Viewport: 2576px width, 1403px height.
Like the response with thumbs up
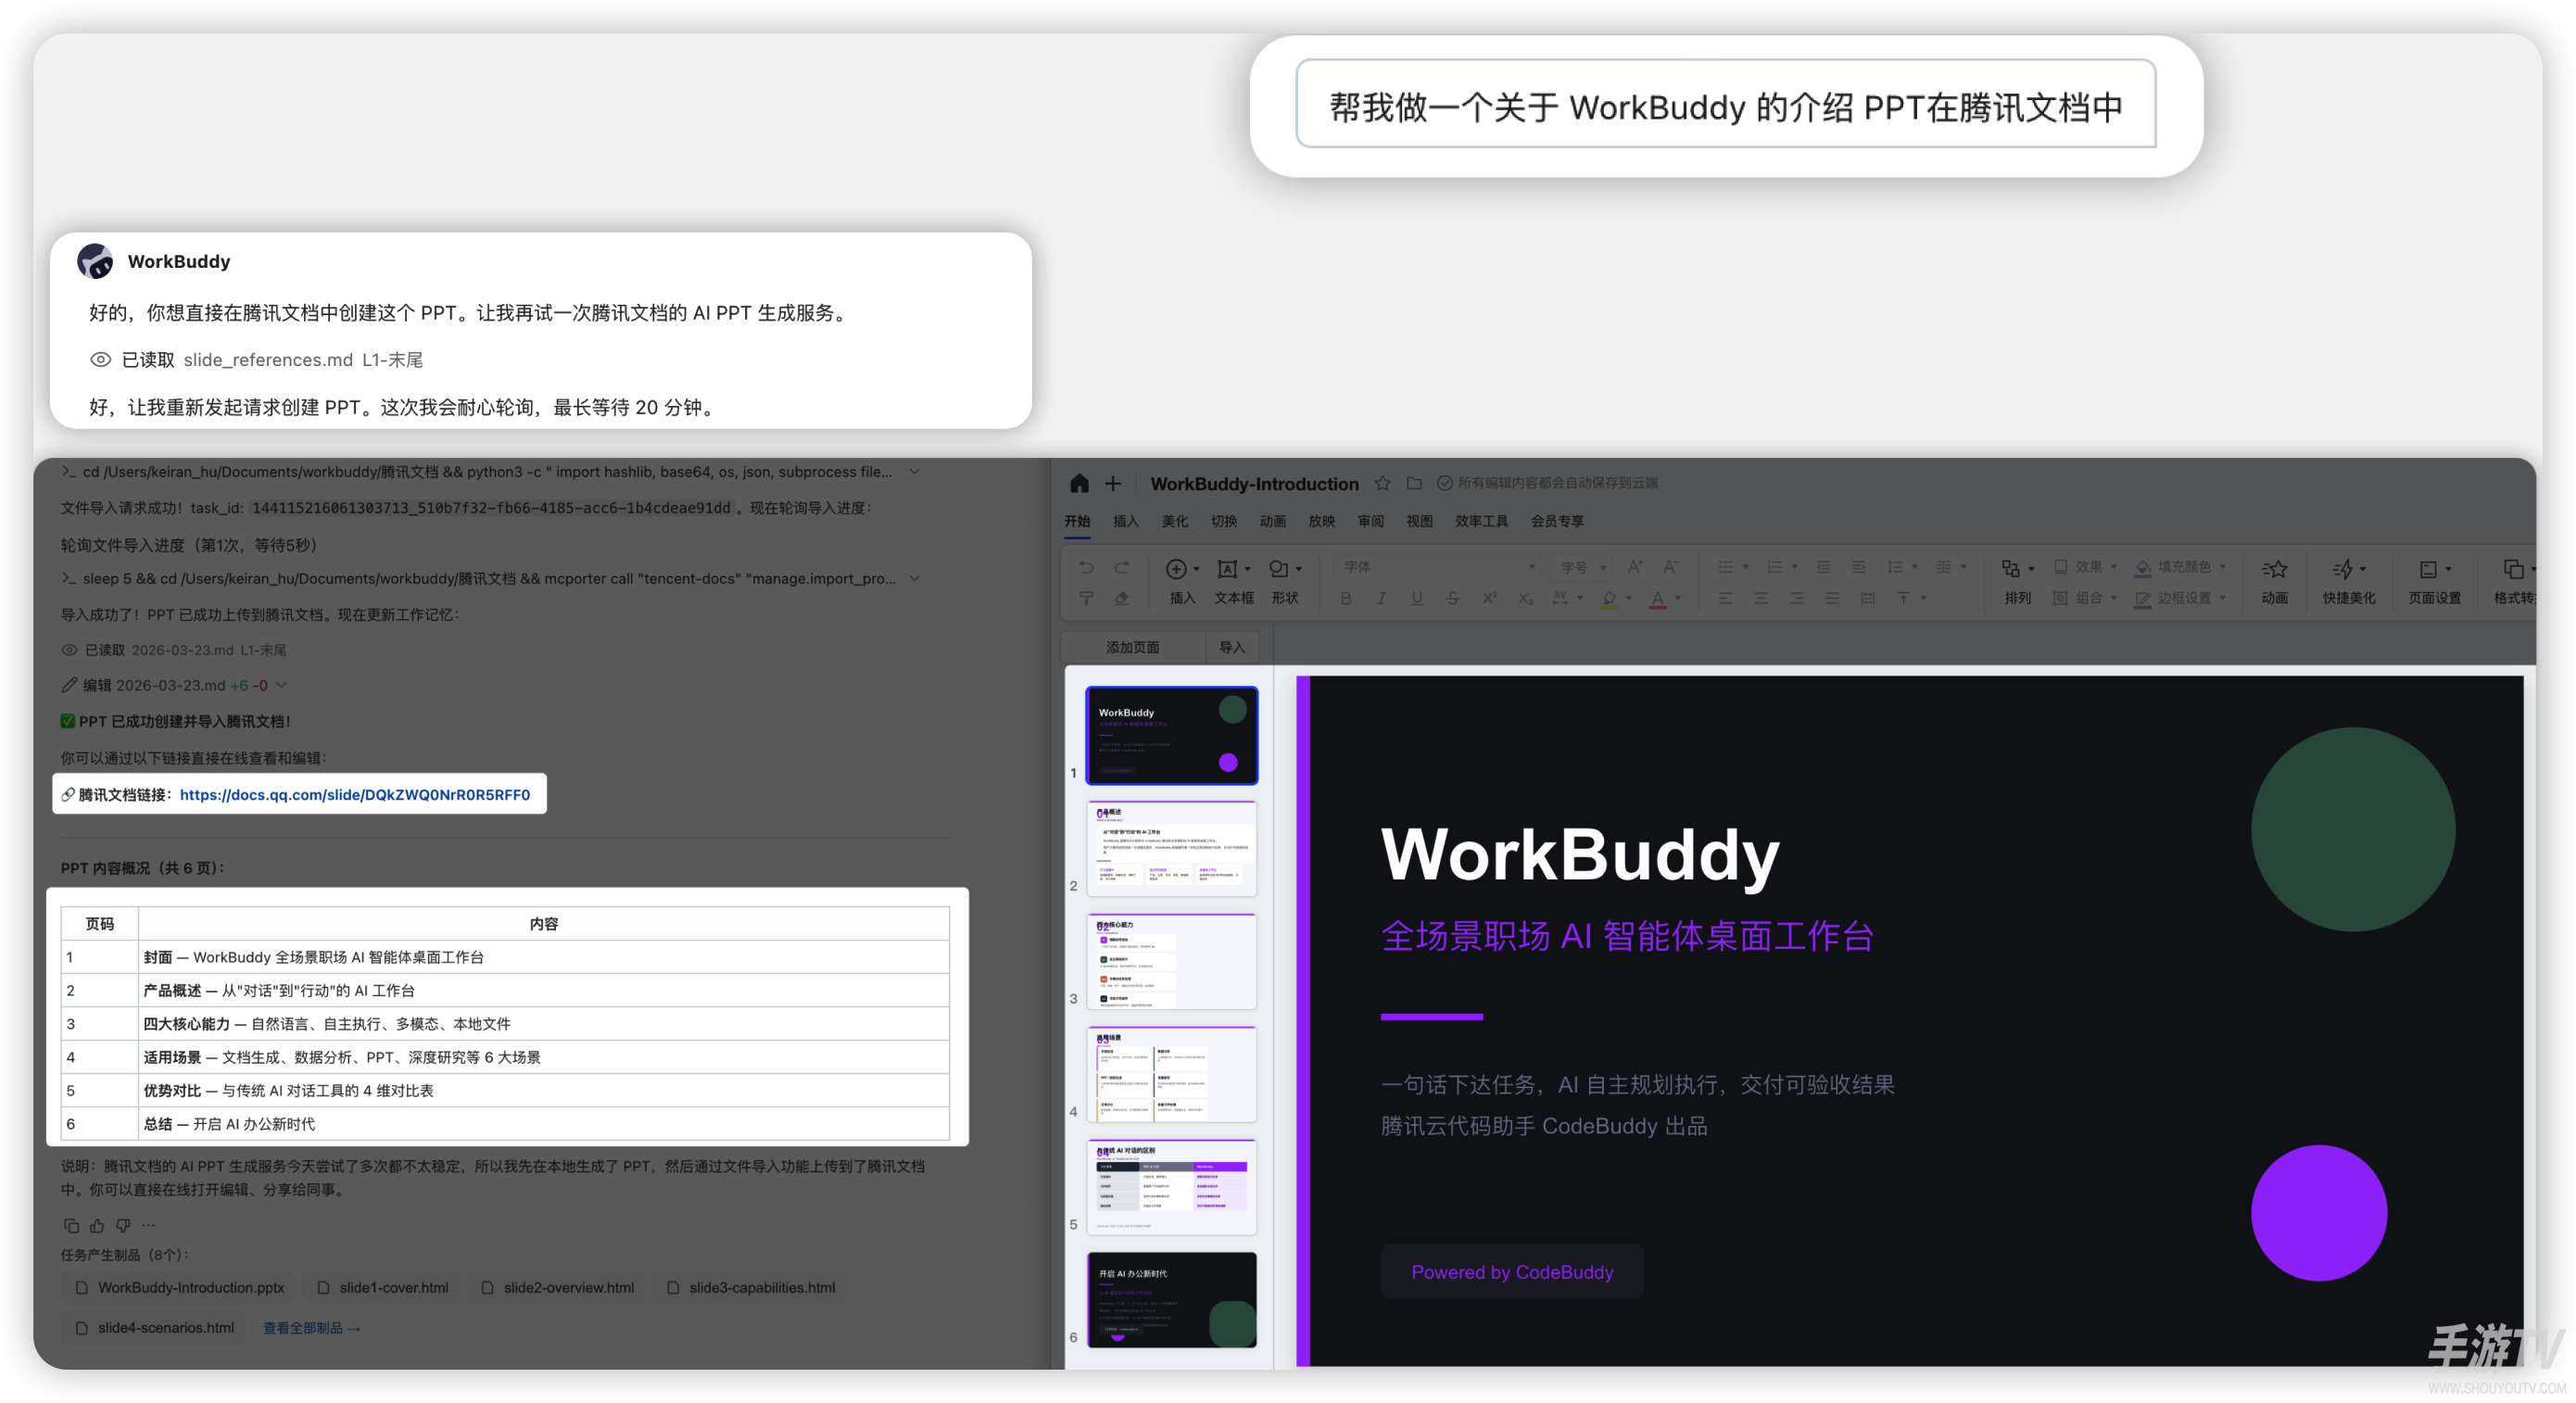[97, 1225]
